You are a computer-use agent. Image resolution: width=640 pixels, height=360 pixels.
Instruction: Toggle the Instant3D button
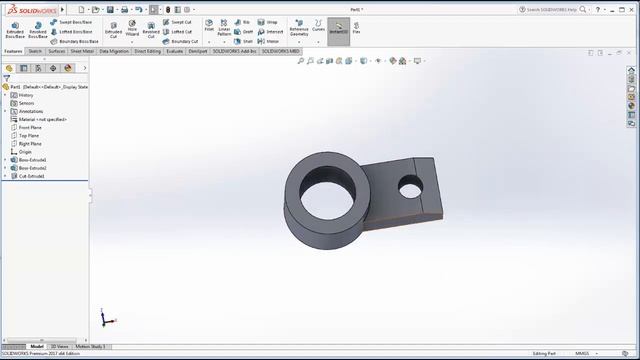[339, 31]
